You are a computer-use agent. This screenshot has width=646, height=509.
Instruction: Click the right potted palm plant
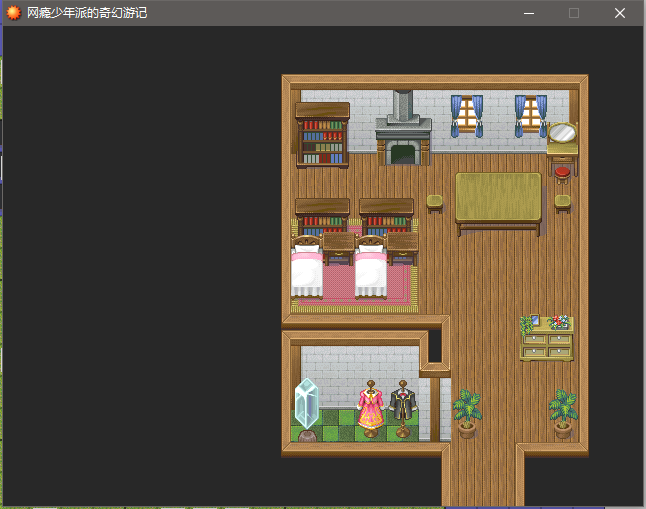pos(562,413)
